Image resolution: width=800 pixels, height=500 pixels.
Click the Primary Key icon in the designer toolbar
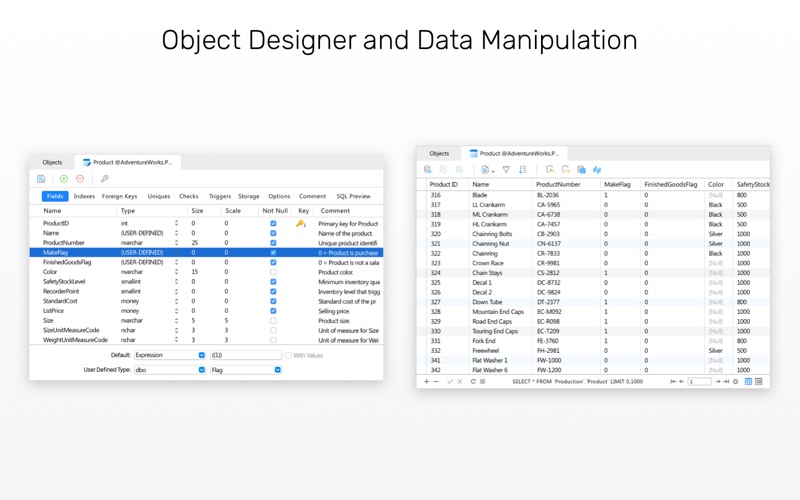(x=105, y=179)
